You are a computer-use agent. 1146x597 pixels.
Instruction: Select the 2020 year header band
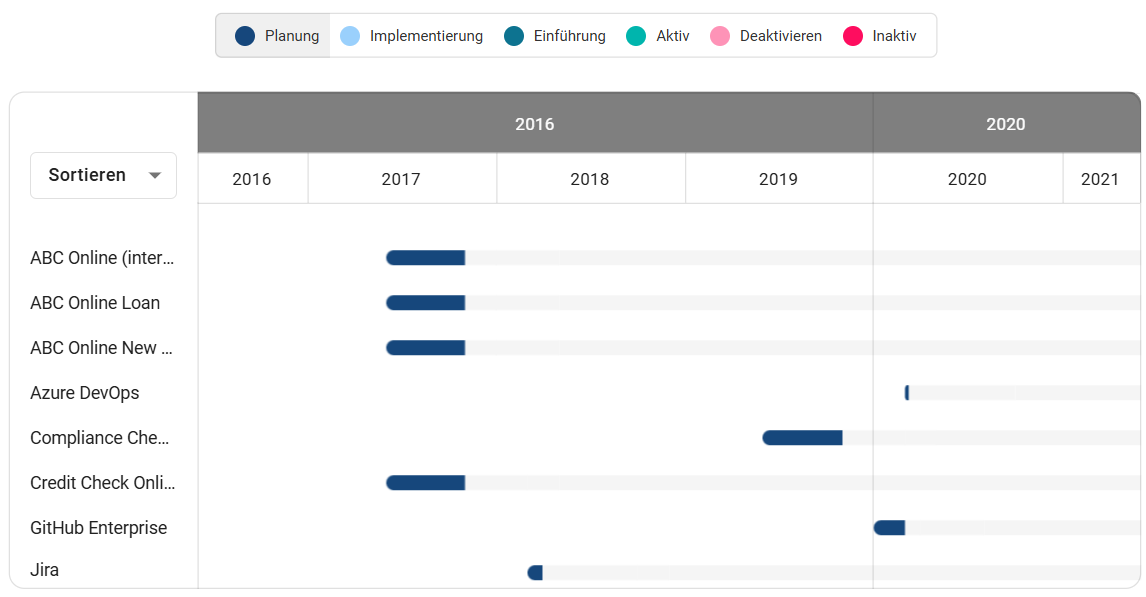point(1006,123)
